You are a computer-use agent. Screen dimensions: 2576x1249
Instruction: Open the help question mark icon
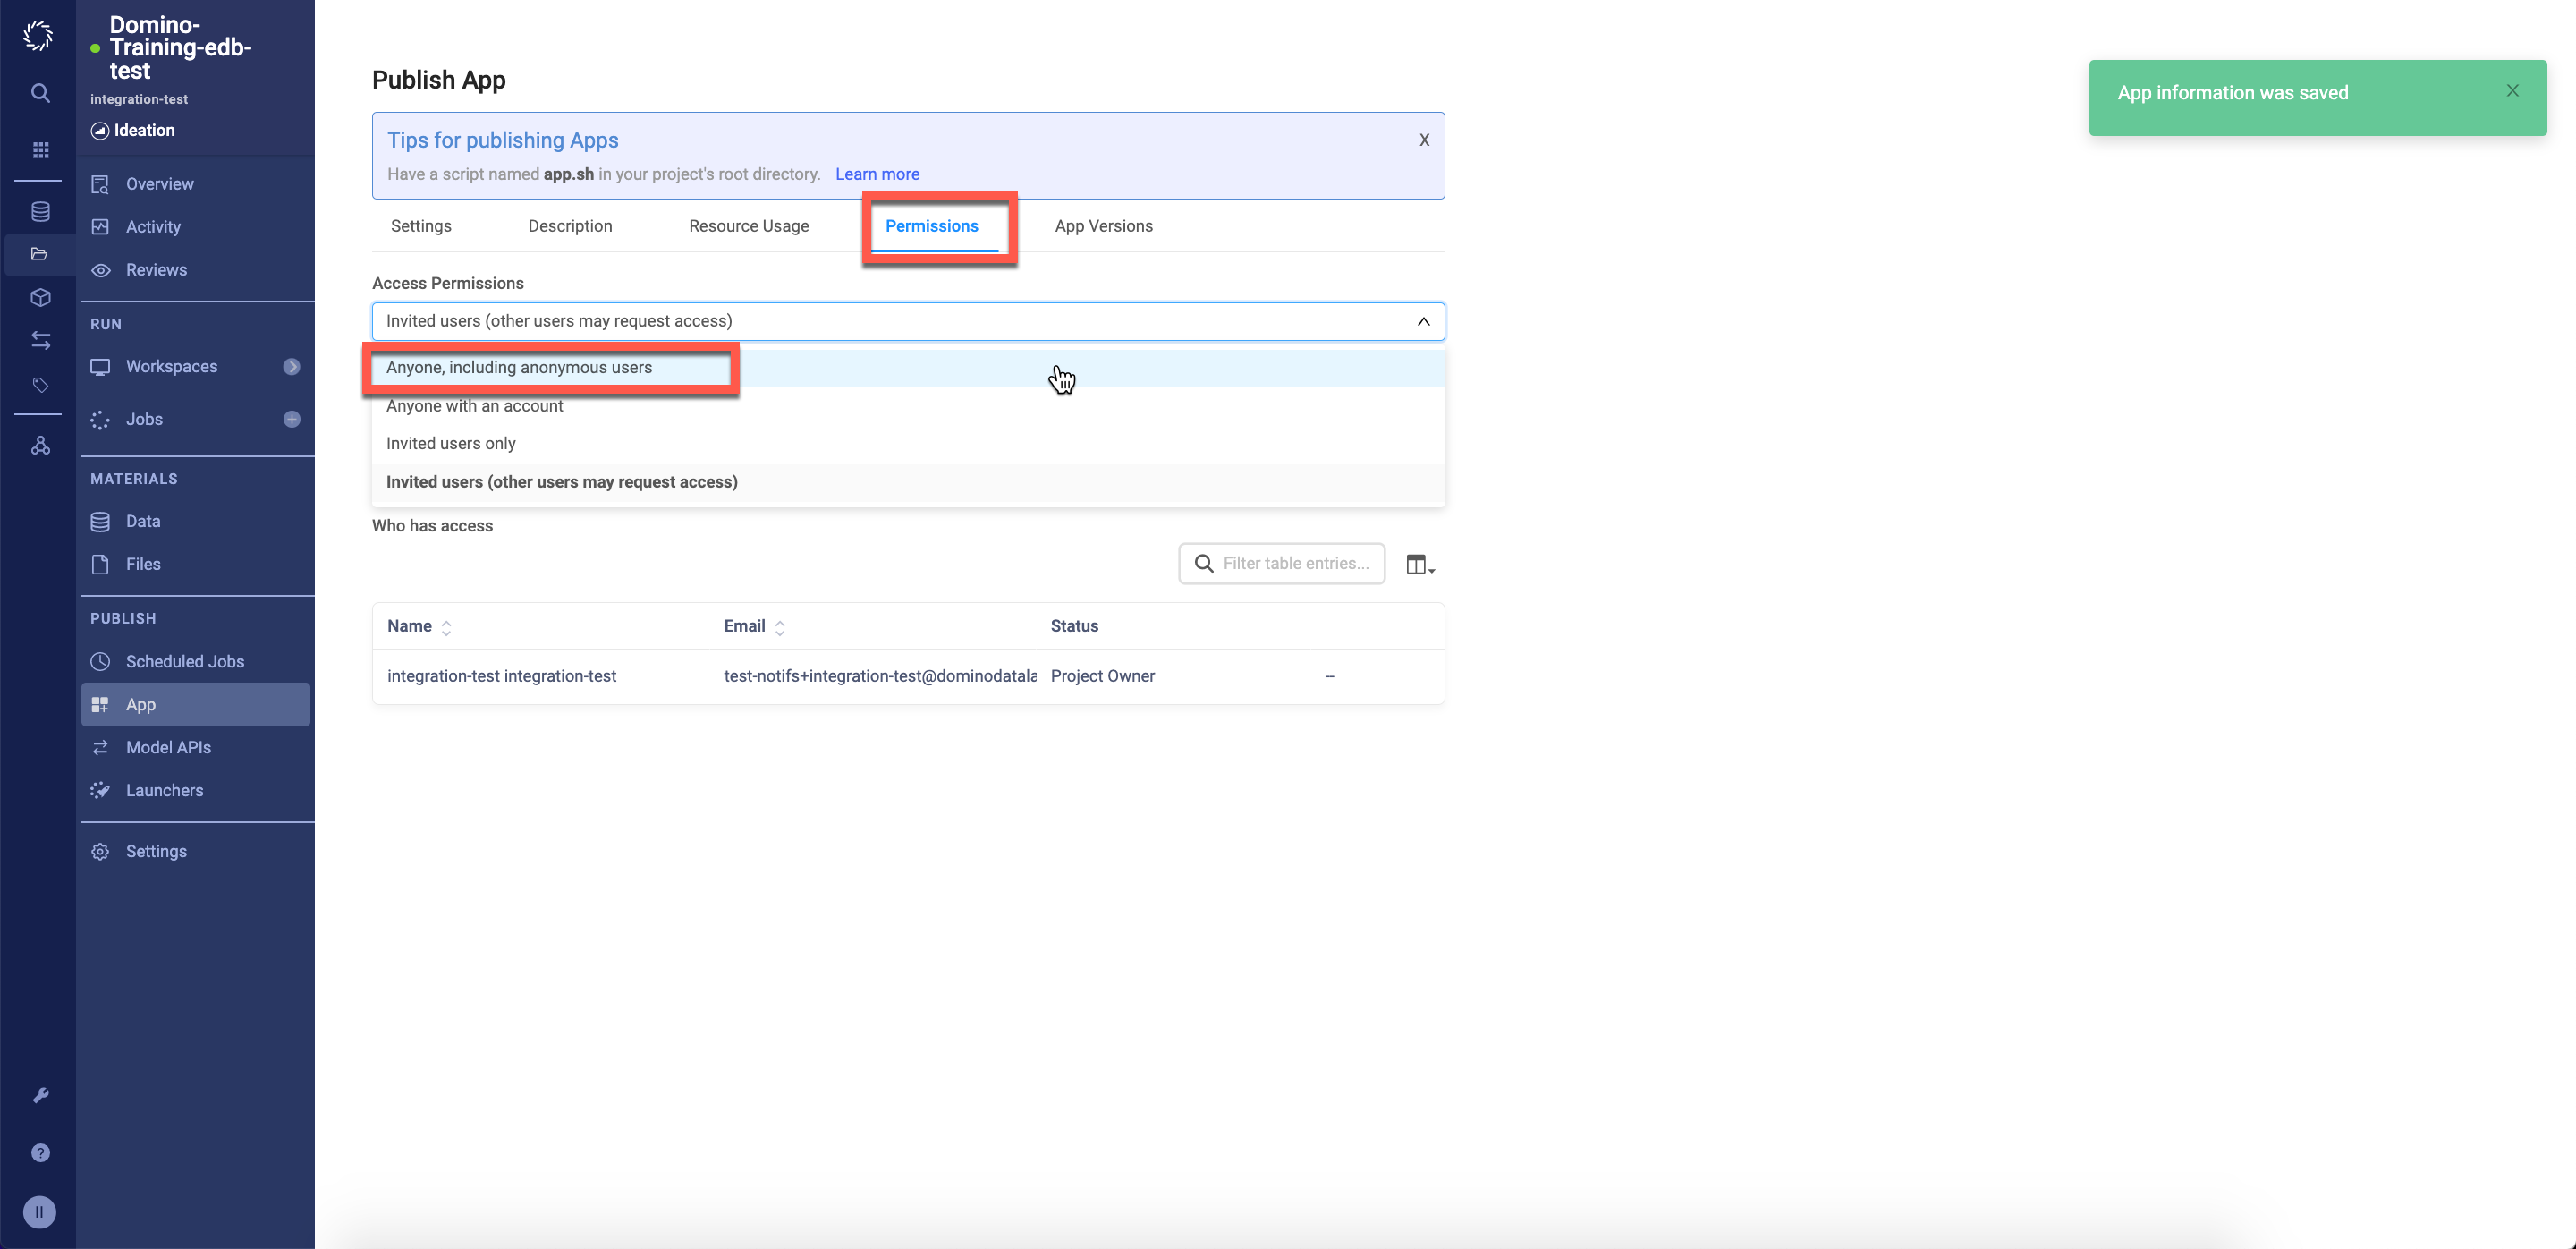point(40,1153)
